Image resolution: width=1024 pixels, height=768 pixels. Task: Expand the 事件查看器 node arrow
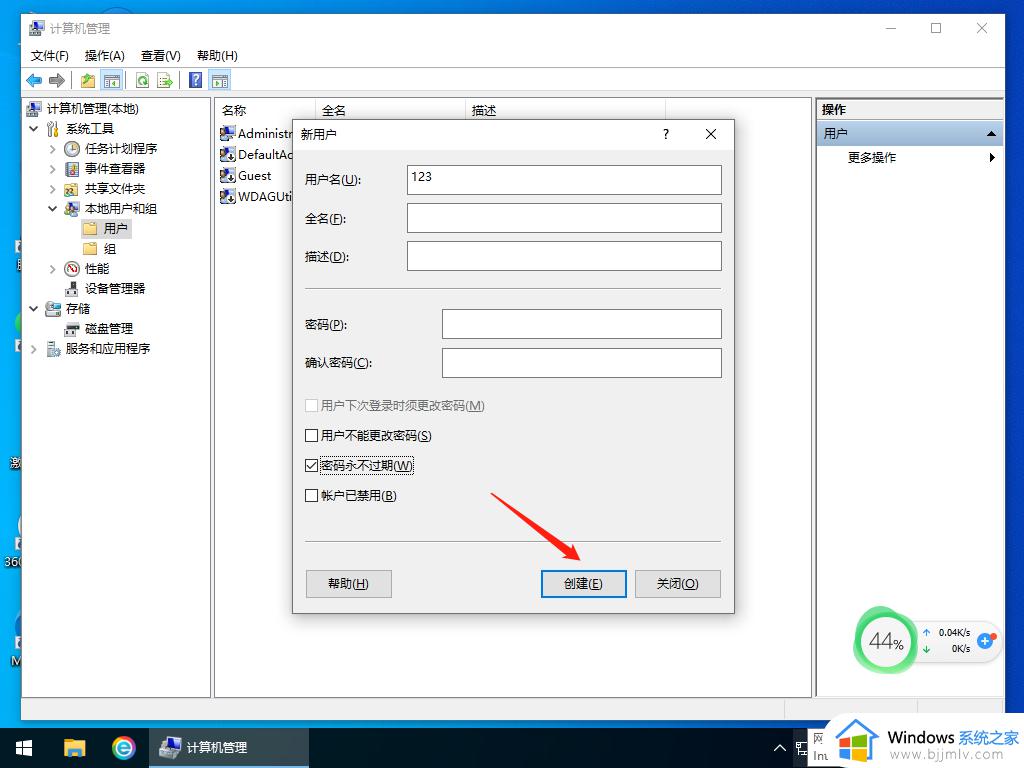pyautogui.click(x=53, y=169)
